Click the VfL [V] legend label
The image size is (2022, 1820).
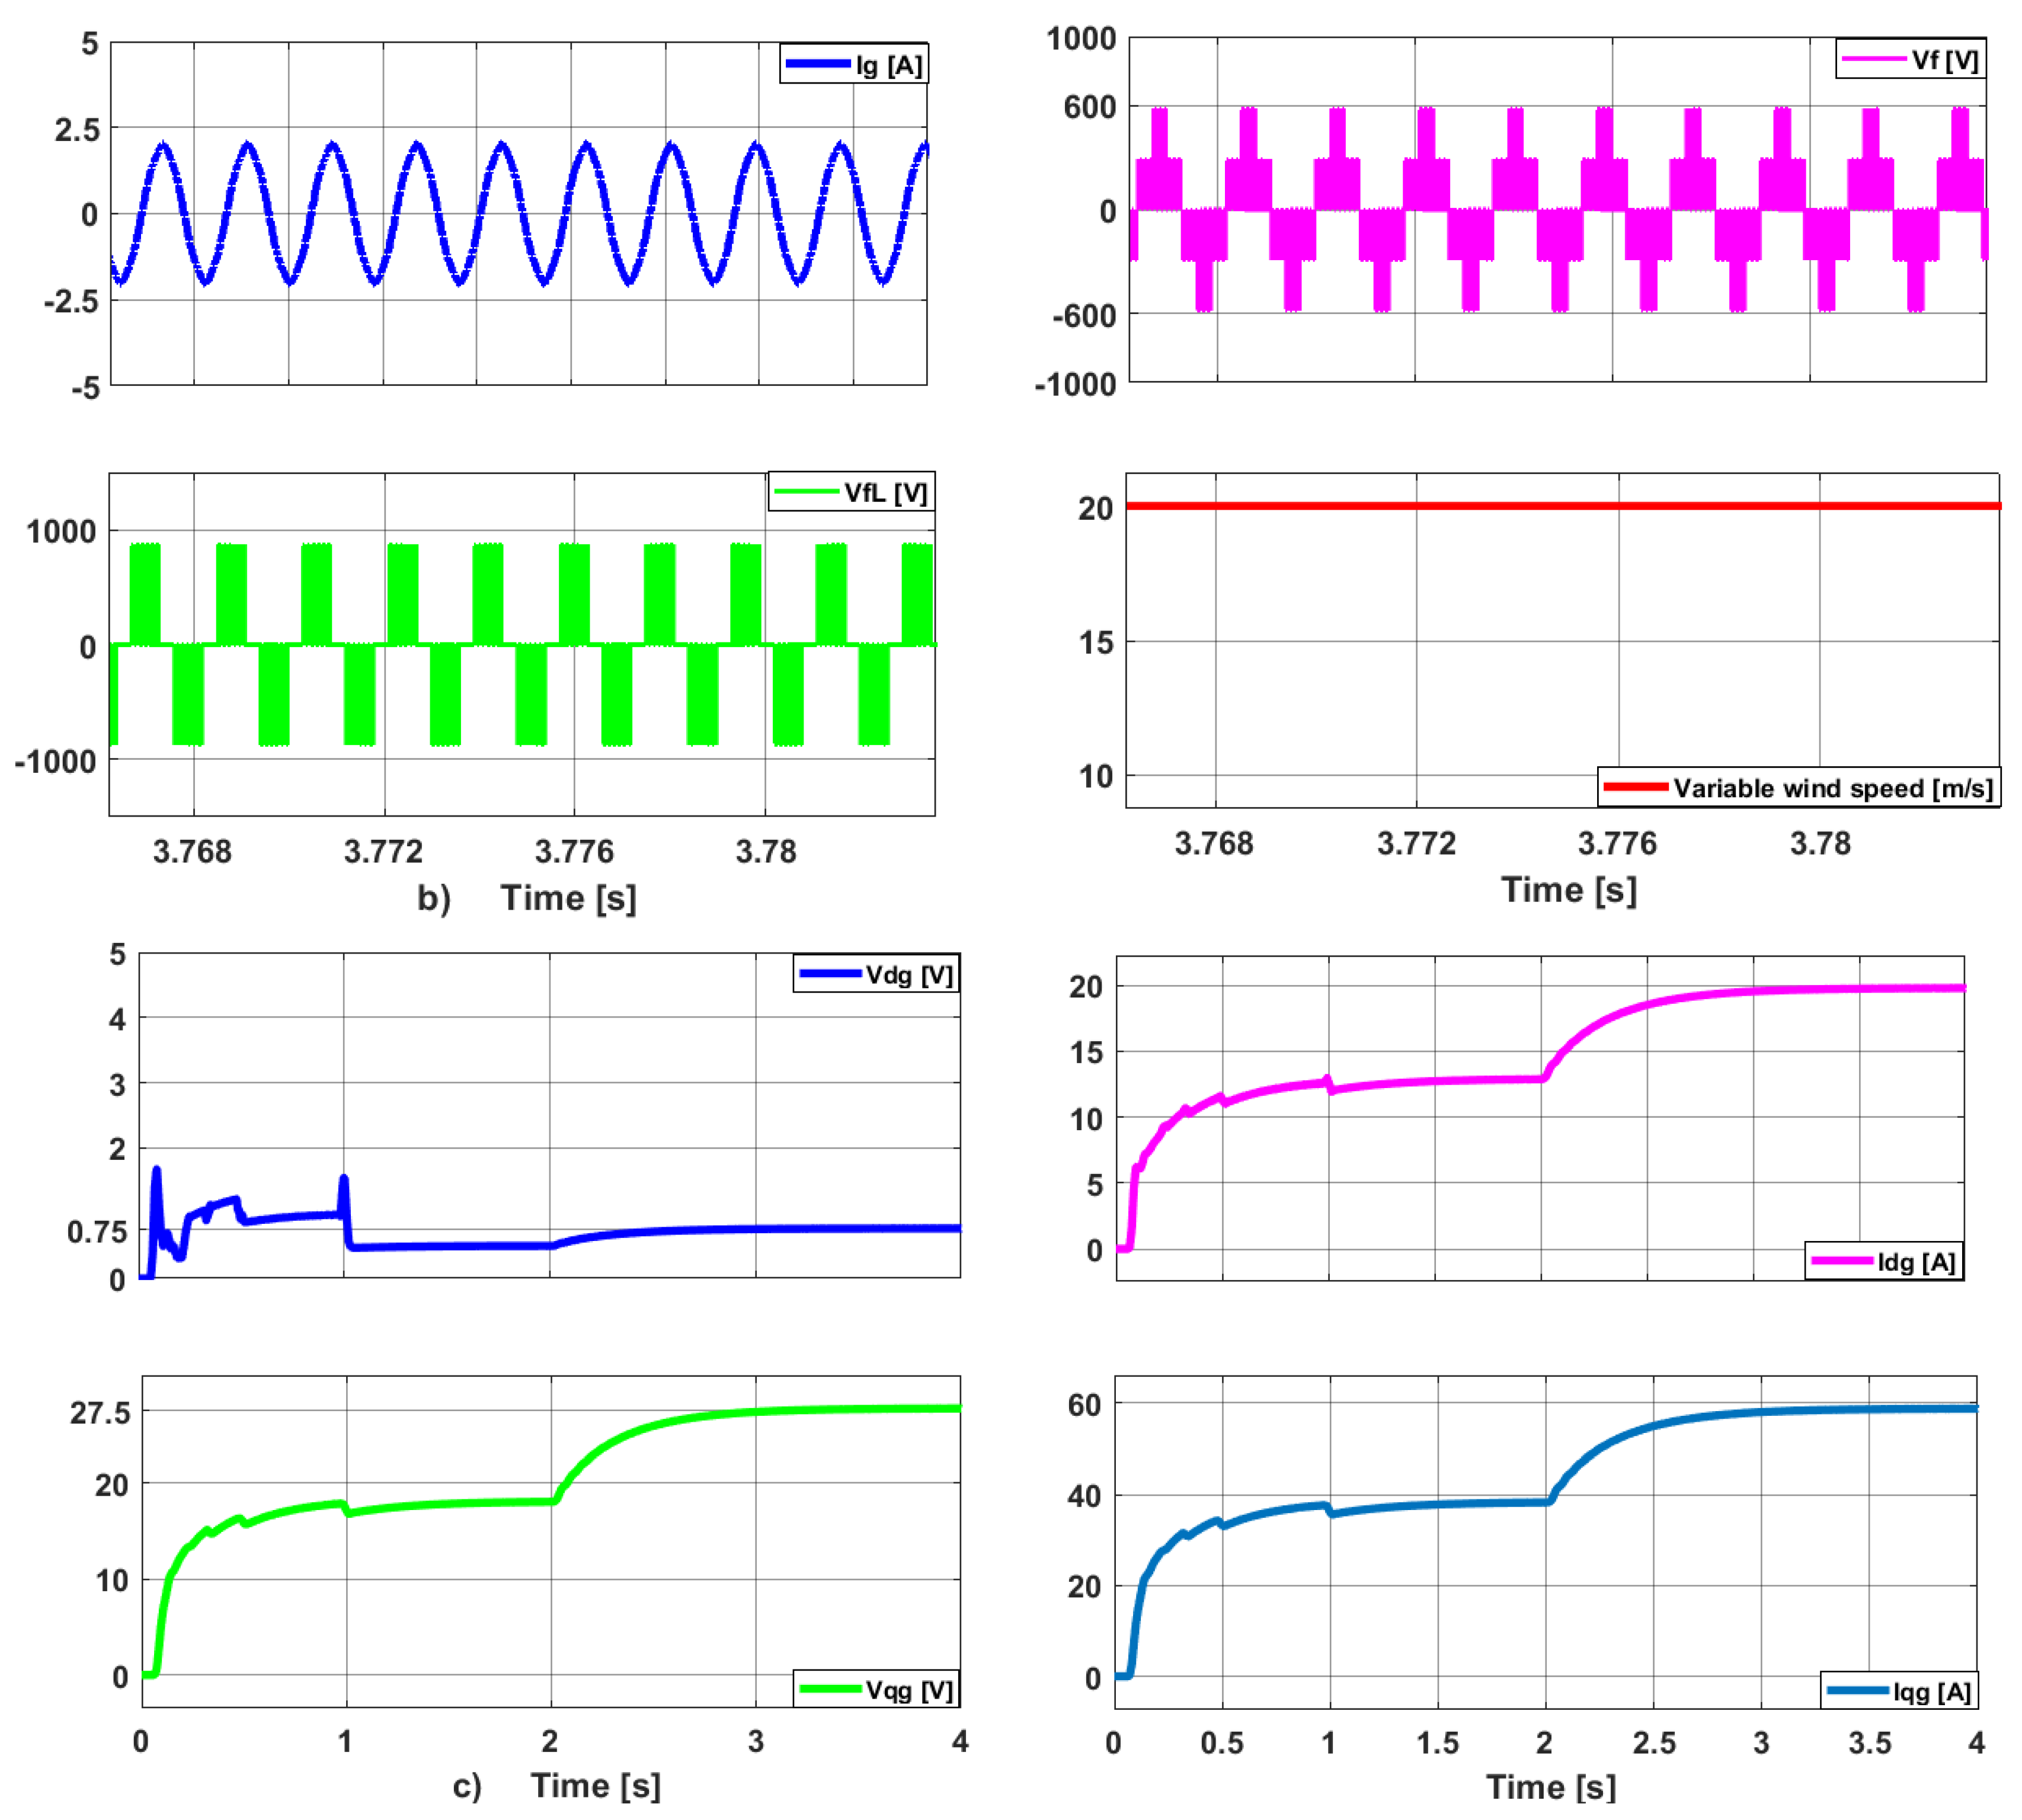(885, 493)
